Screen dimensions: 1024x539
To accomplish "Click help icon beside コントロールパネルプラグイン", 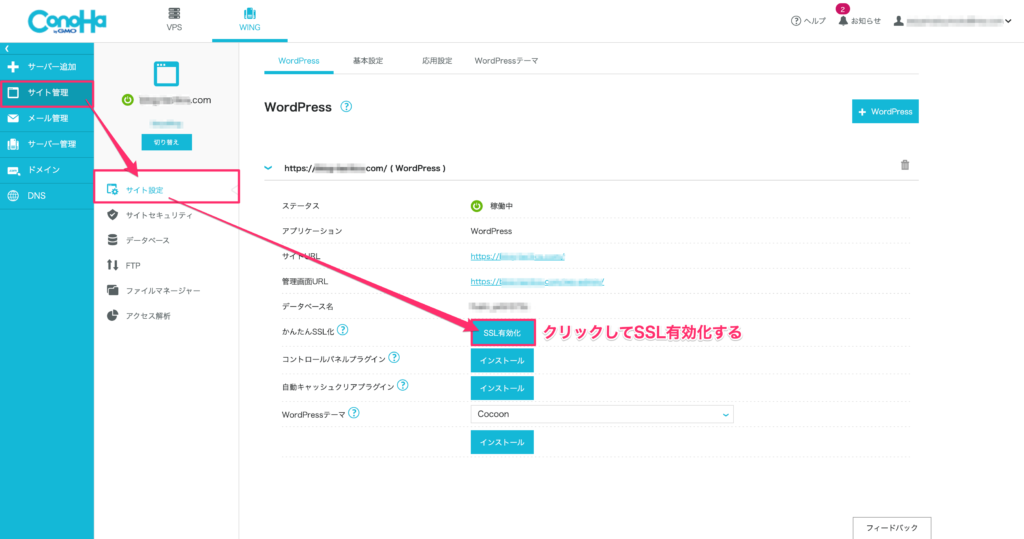I will [x=394, y=358].
